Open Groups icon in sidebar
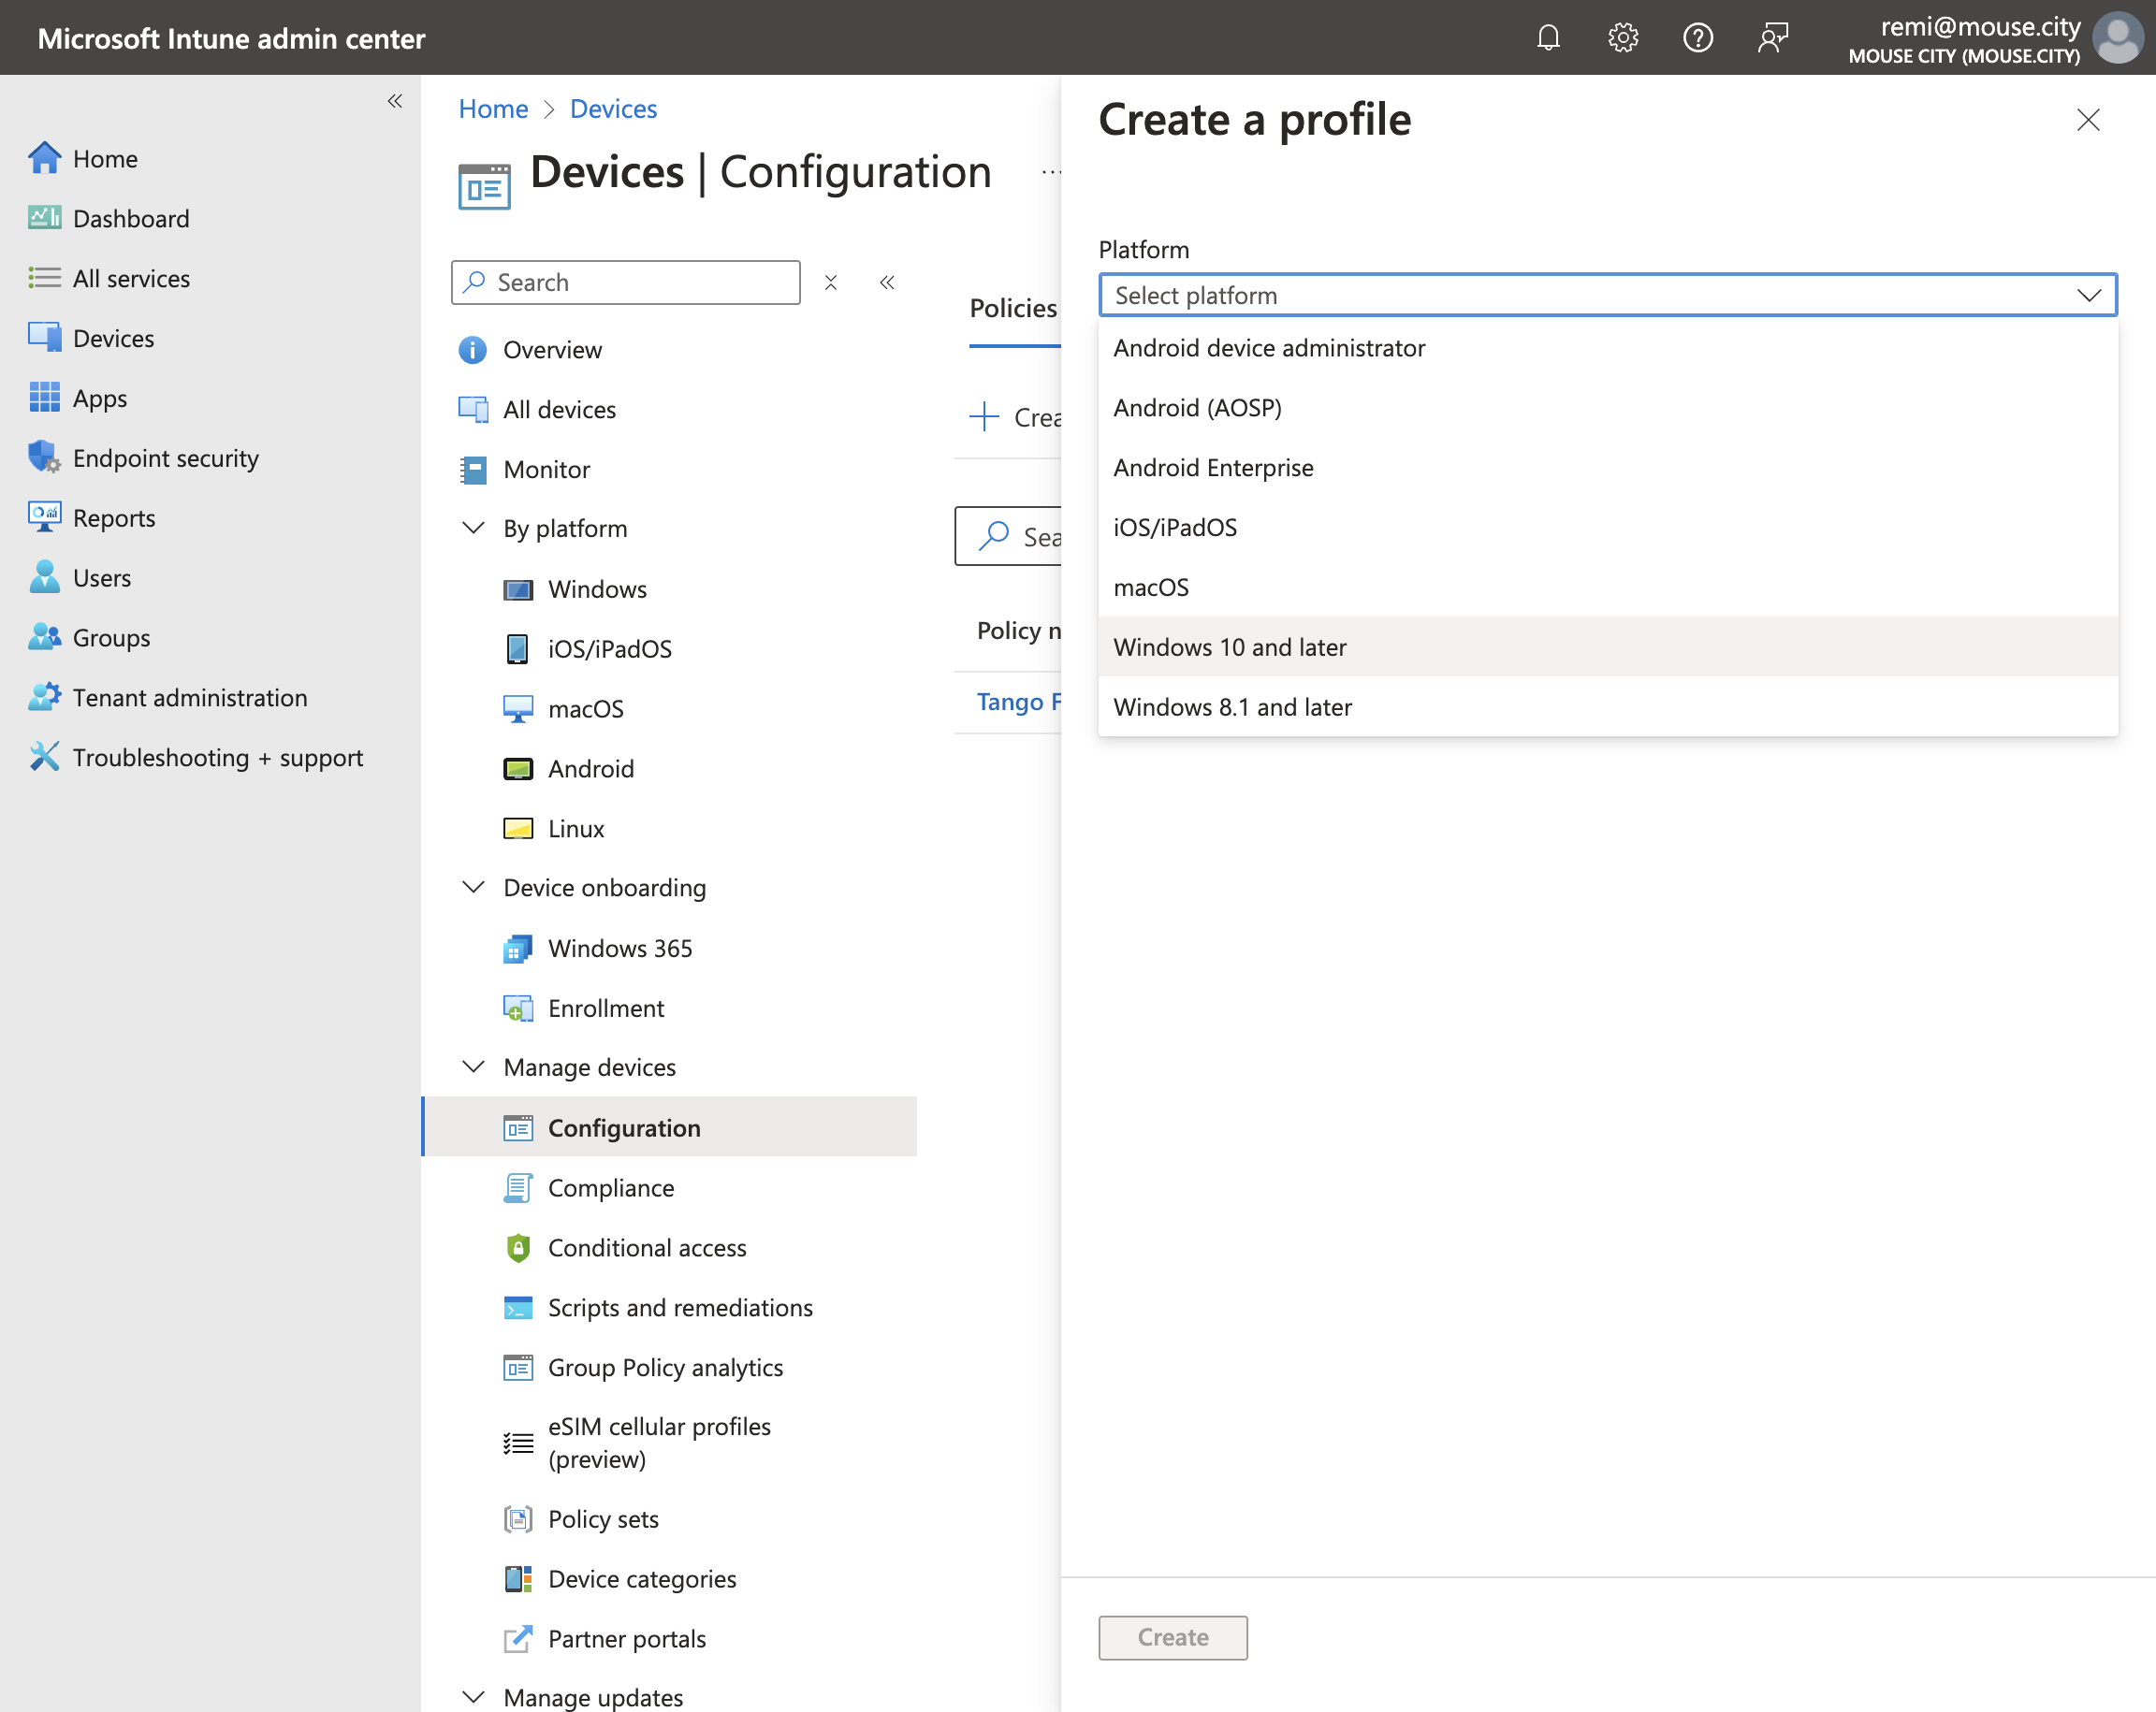 tap(45, 637)
